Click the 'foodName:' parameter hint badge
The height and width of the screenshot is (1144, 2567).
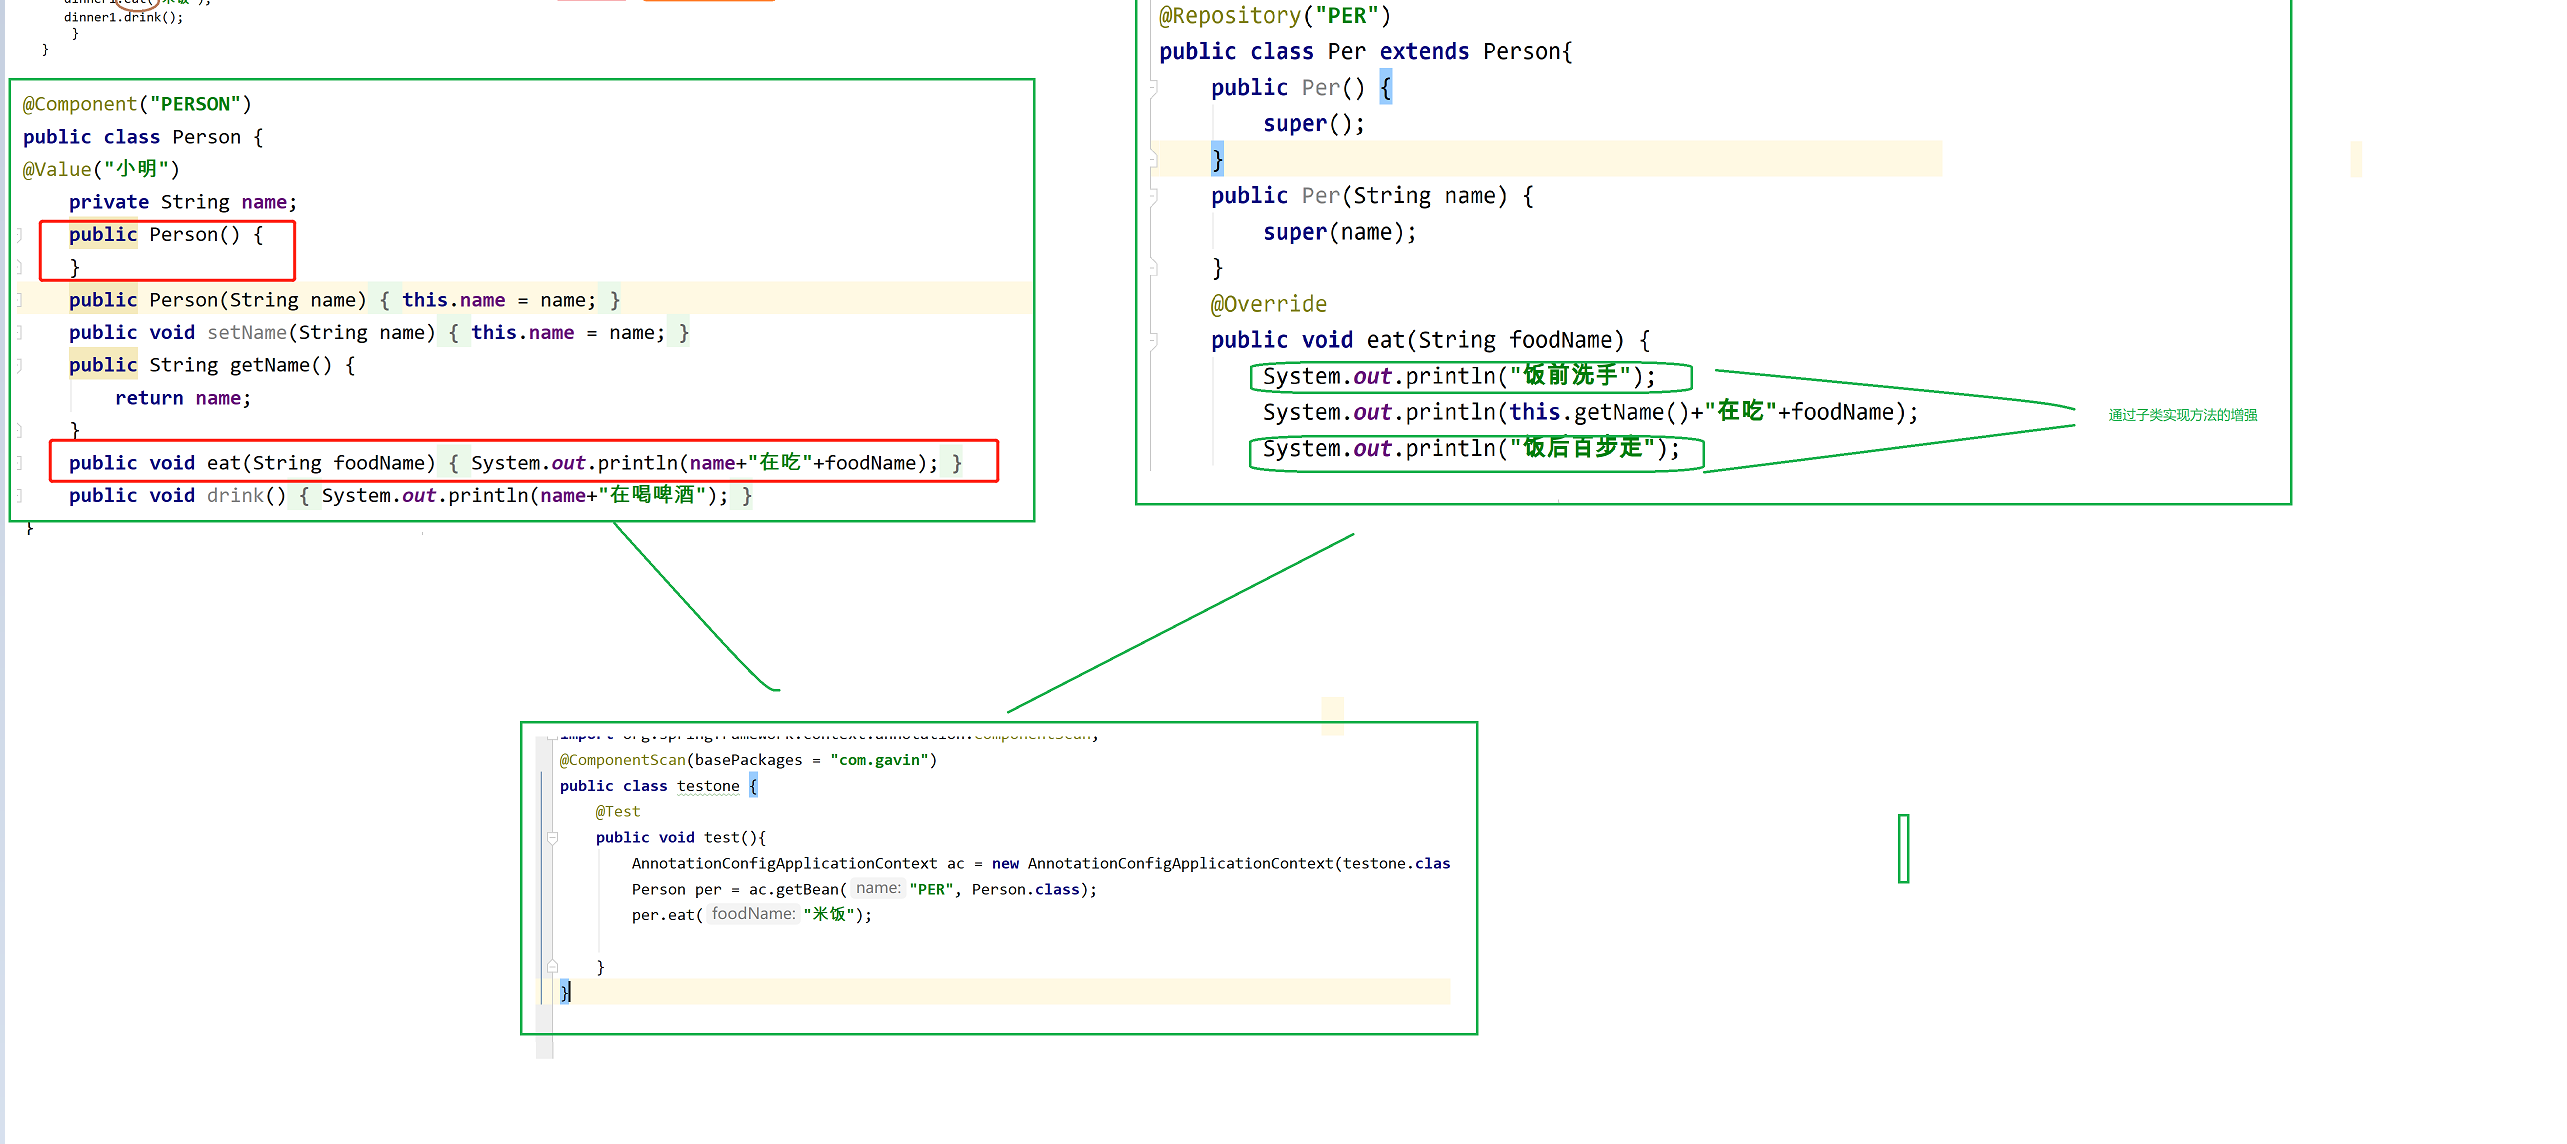(x=753, y=914)
